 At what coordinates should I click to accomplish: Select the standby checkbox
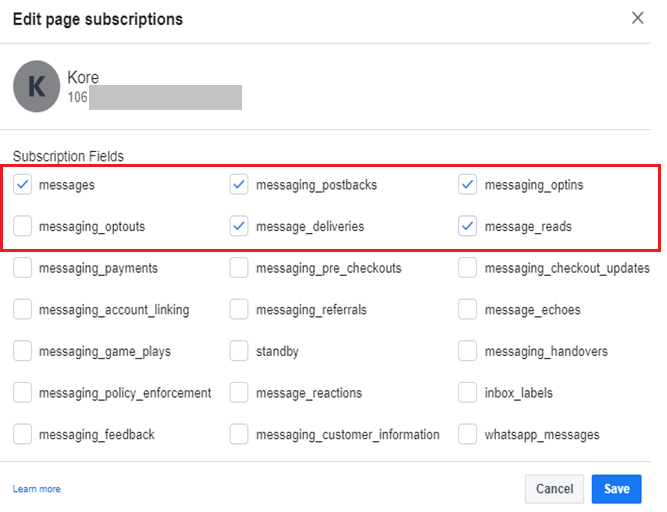(x=239, y=352)
